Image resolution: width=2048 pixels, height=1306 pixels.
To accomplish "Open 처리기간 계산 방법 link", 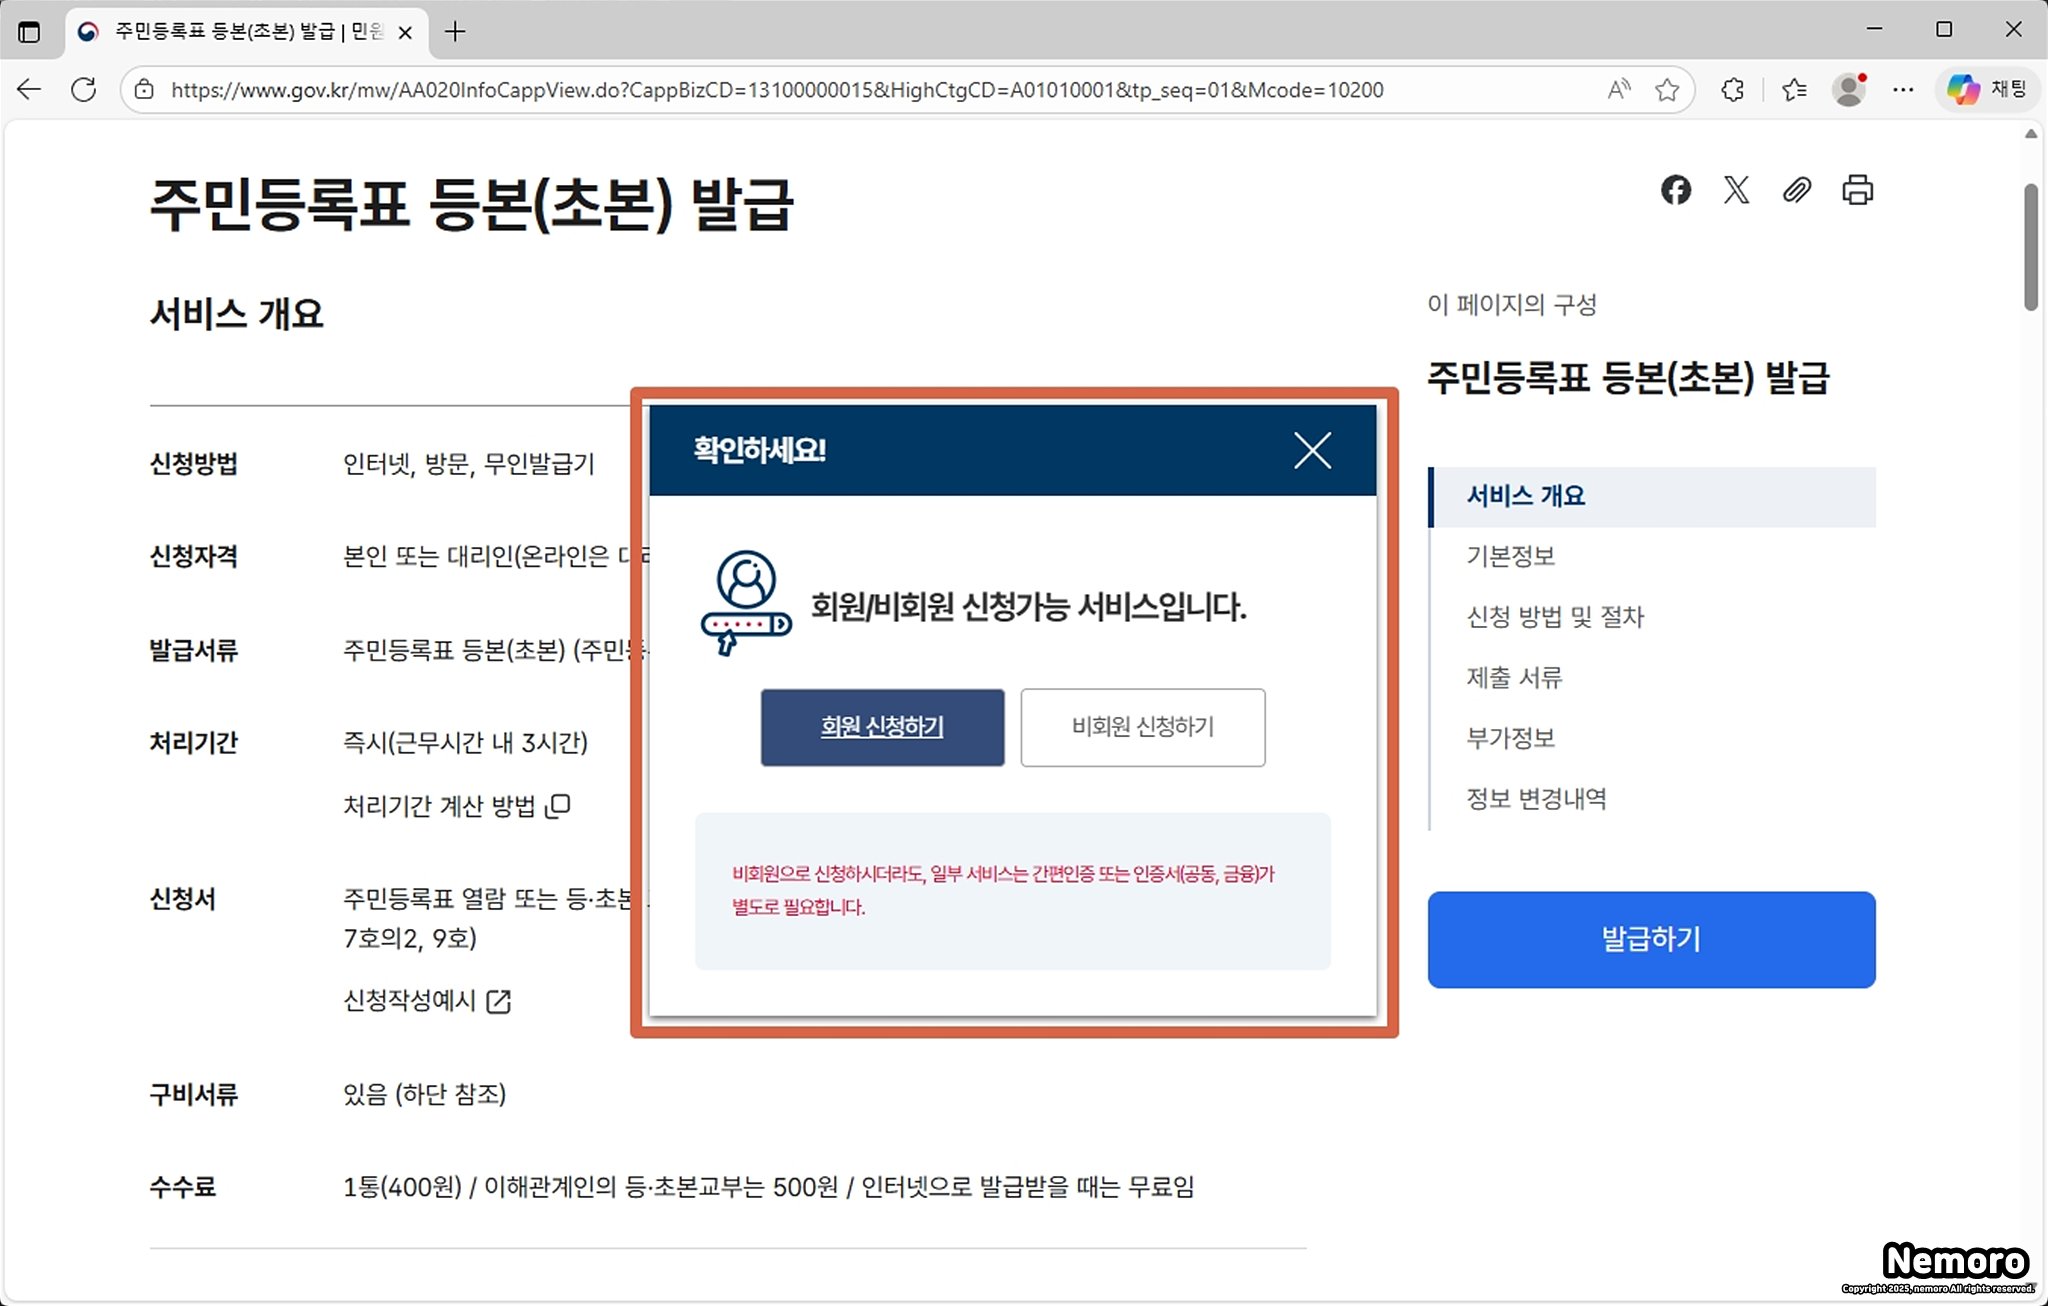I will (456, 806).
